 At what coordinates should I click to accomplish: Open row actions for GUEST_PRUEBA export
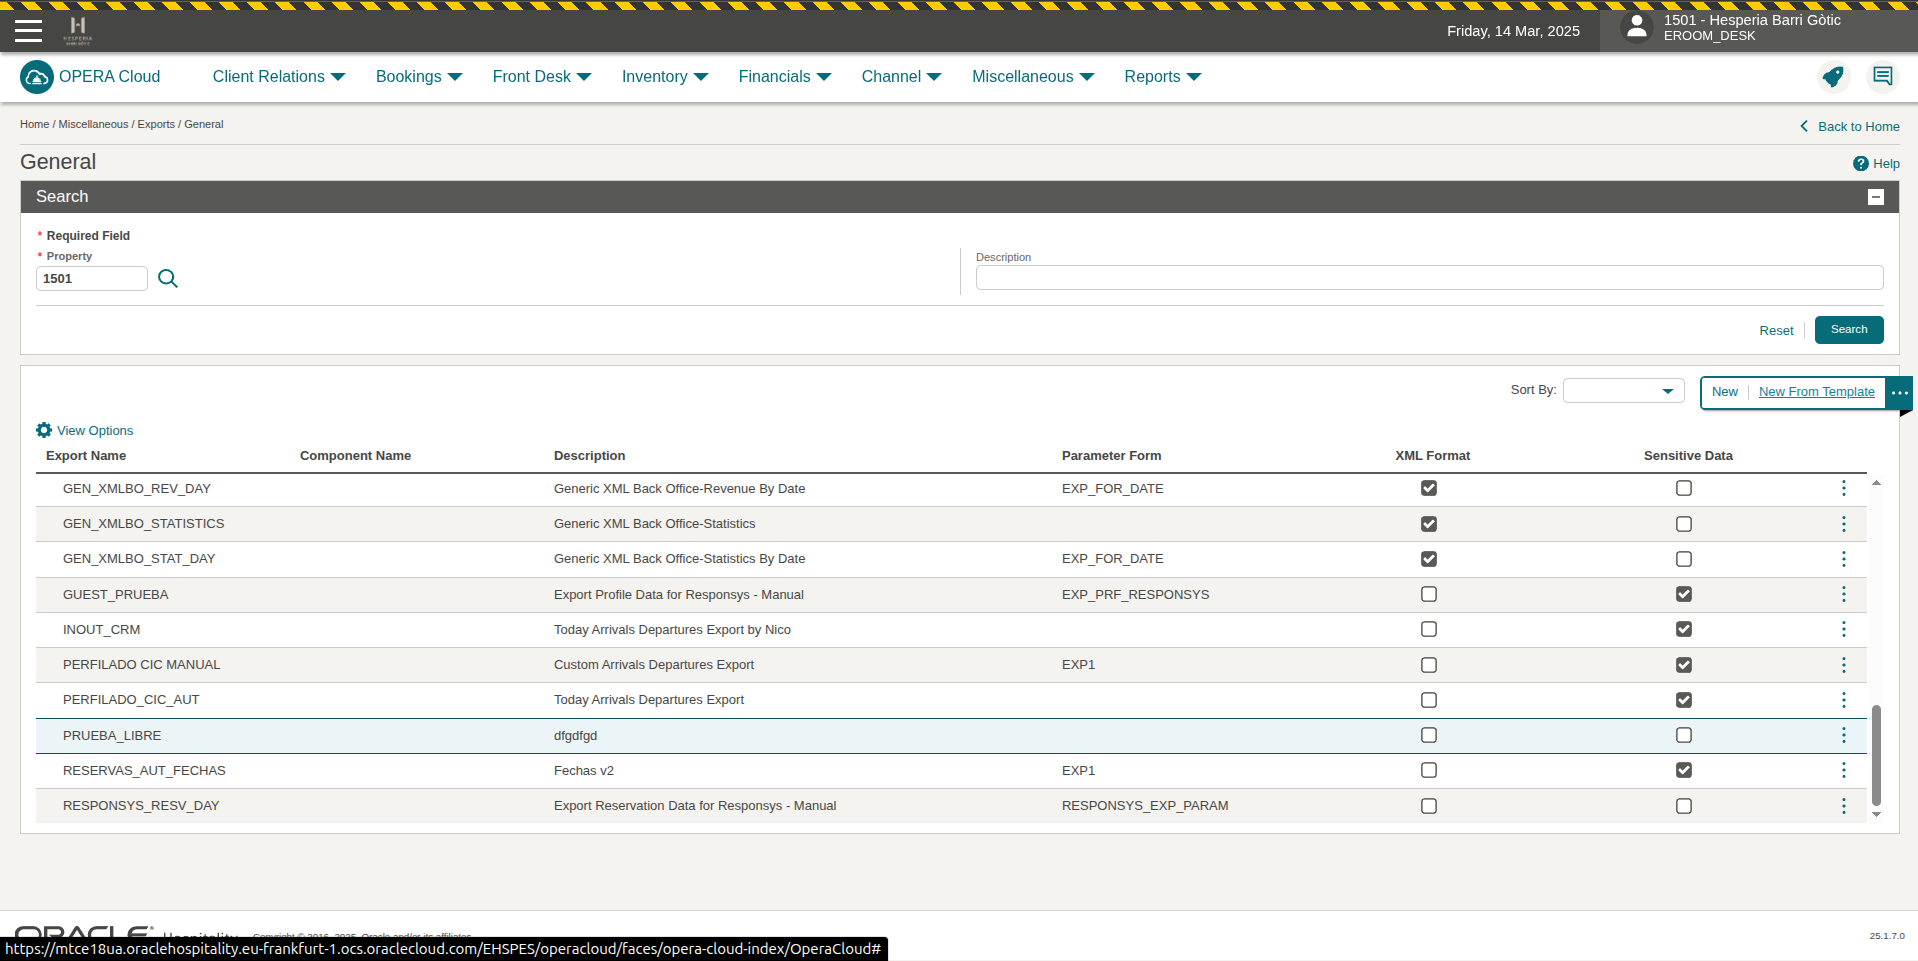pyautogui.click(x=1843, y=594)
